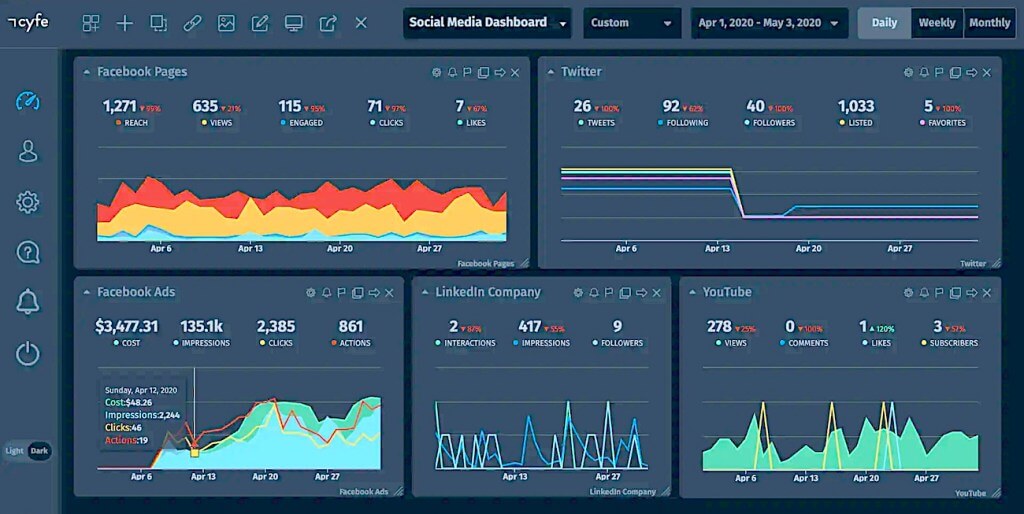The image size is (1024, 514).
Task: Select the Daily view tab
Action: [x=884, y=23]
